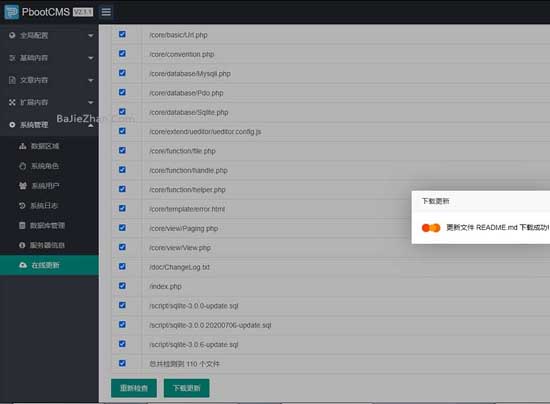Open 数据库管理 via its database icon

pos(22,225)
